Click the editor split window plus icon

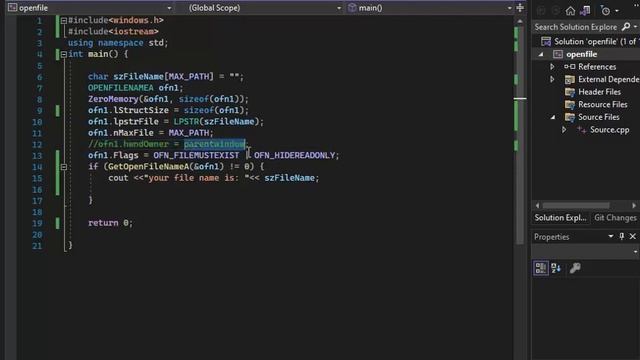click(x=520, y=7)
